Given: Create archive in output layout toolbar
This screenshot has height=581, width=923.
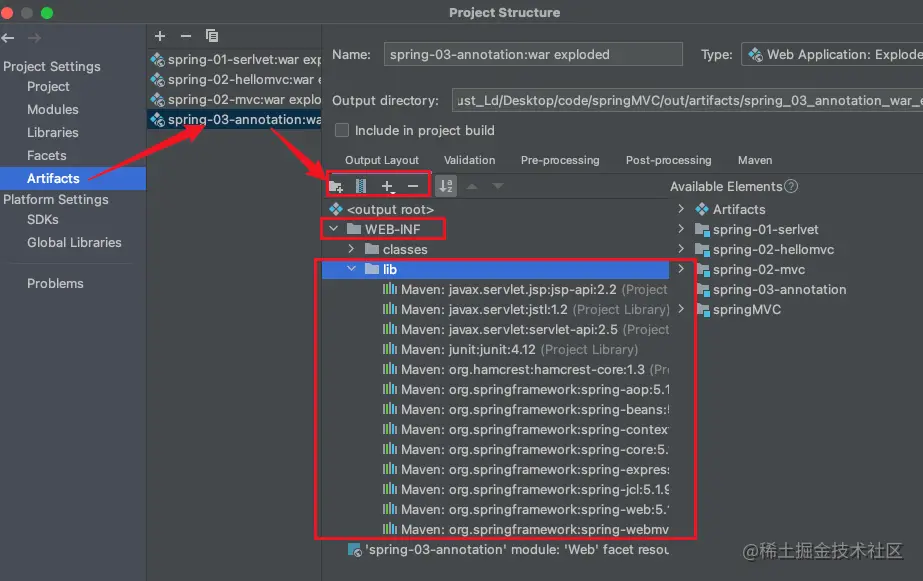Looking at the screenshot, I should (x=361, y=187).
